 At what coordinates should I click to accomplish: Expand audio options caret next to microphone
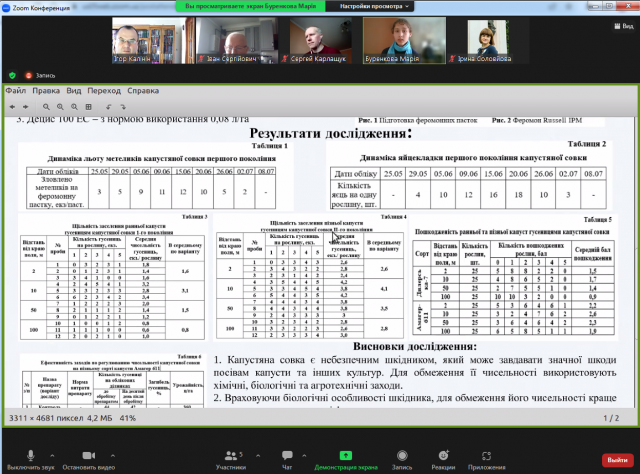coord(52,455)
